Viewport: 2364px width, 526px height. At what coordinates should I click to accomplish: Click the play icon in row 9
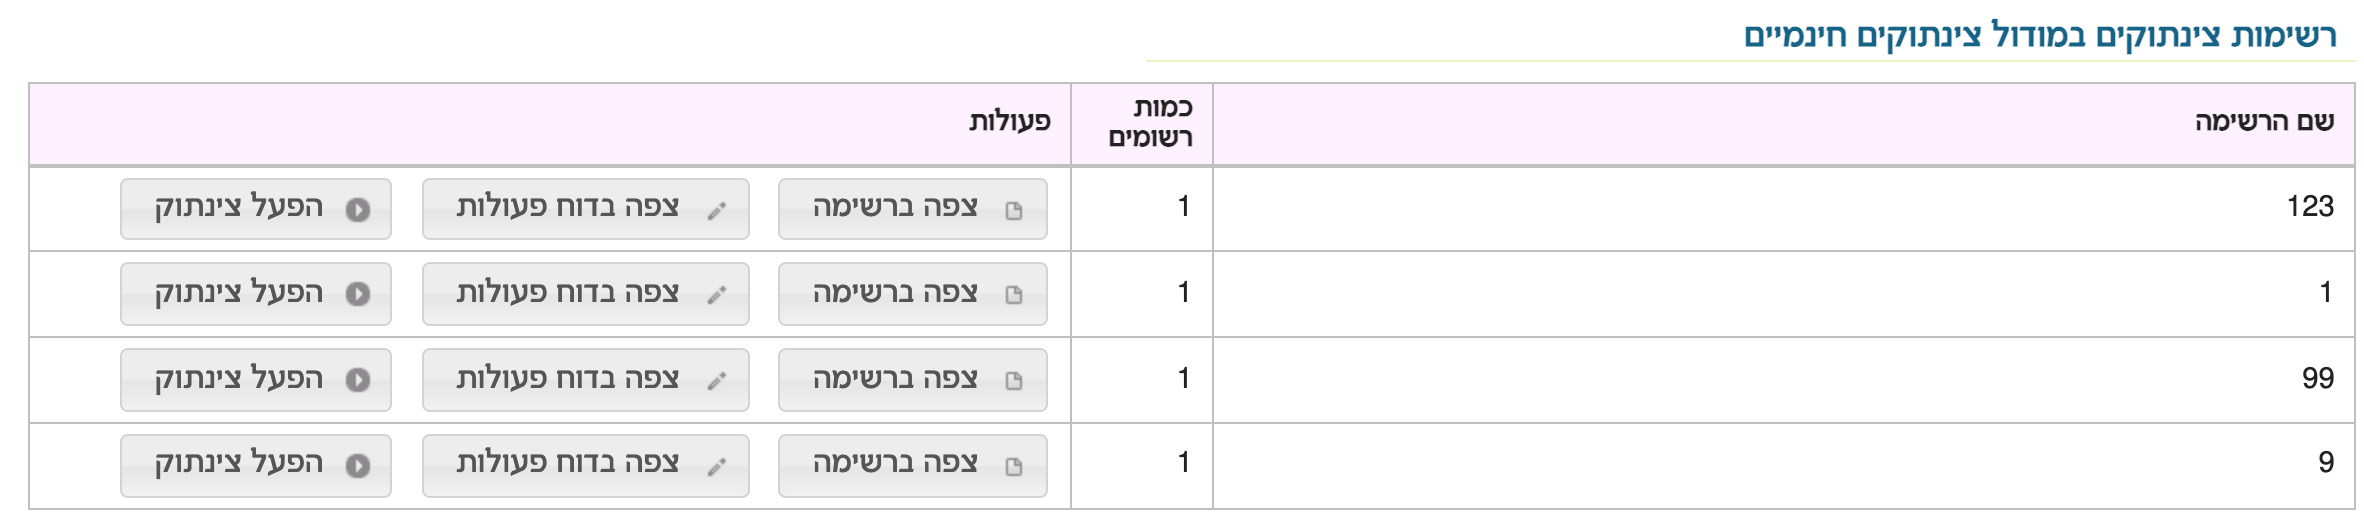(358, 466)
